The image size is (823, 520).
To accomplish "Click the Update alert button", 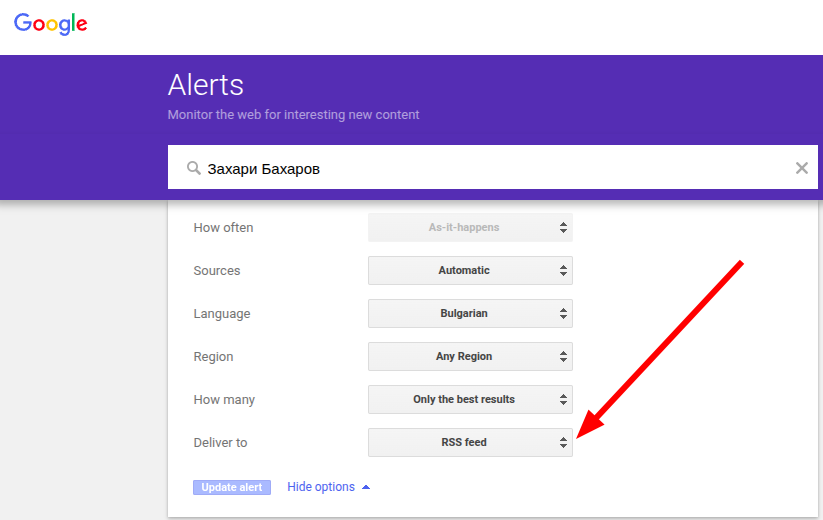I will point(232,487).
